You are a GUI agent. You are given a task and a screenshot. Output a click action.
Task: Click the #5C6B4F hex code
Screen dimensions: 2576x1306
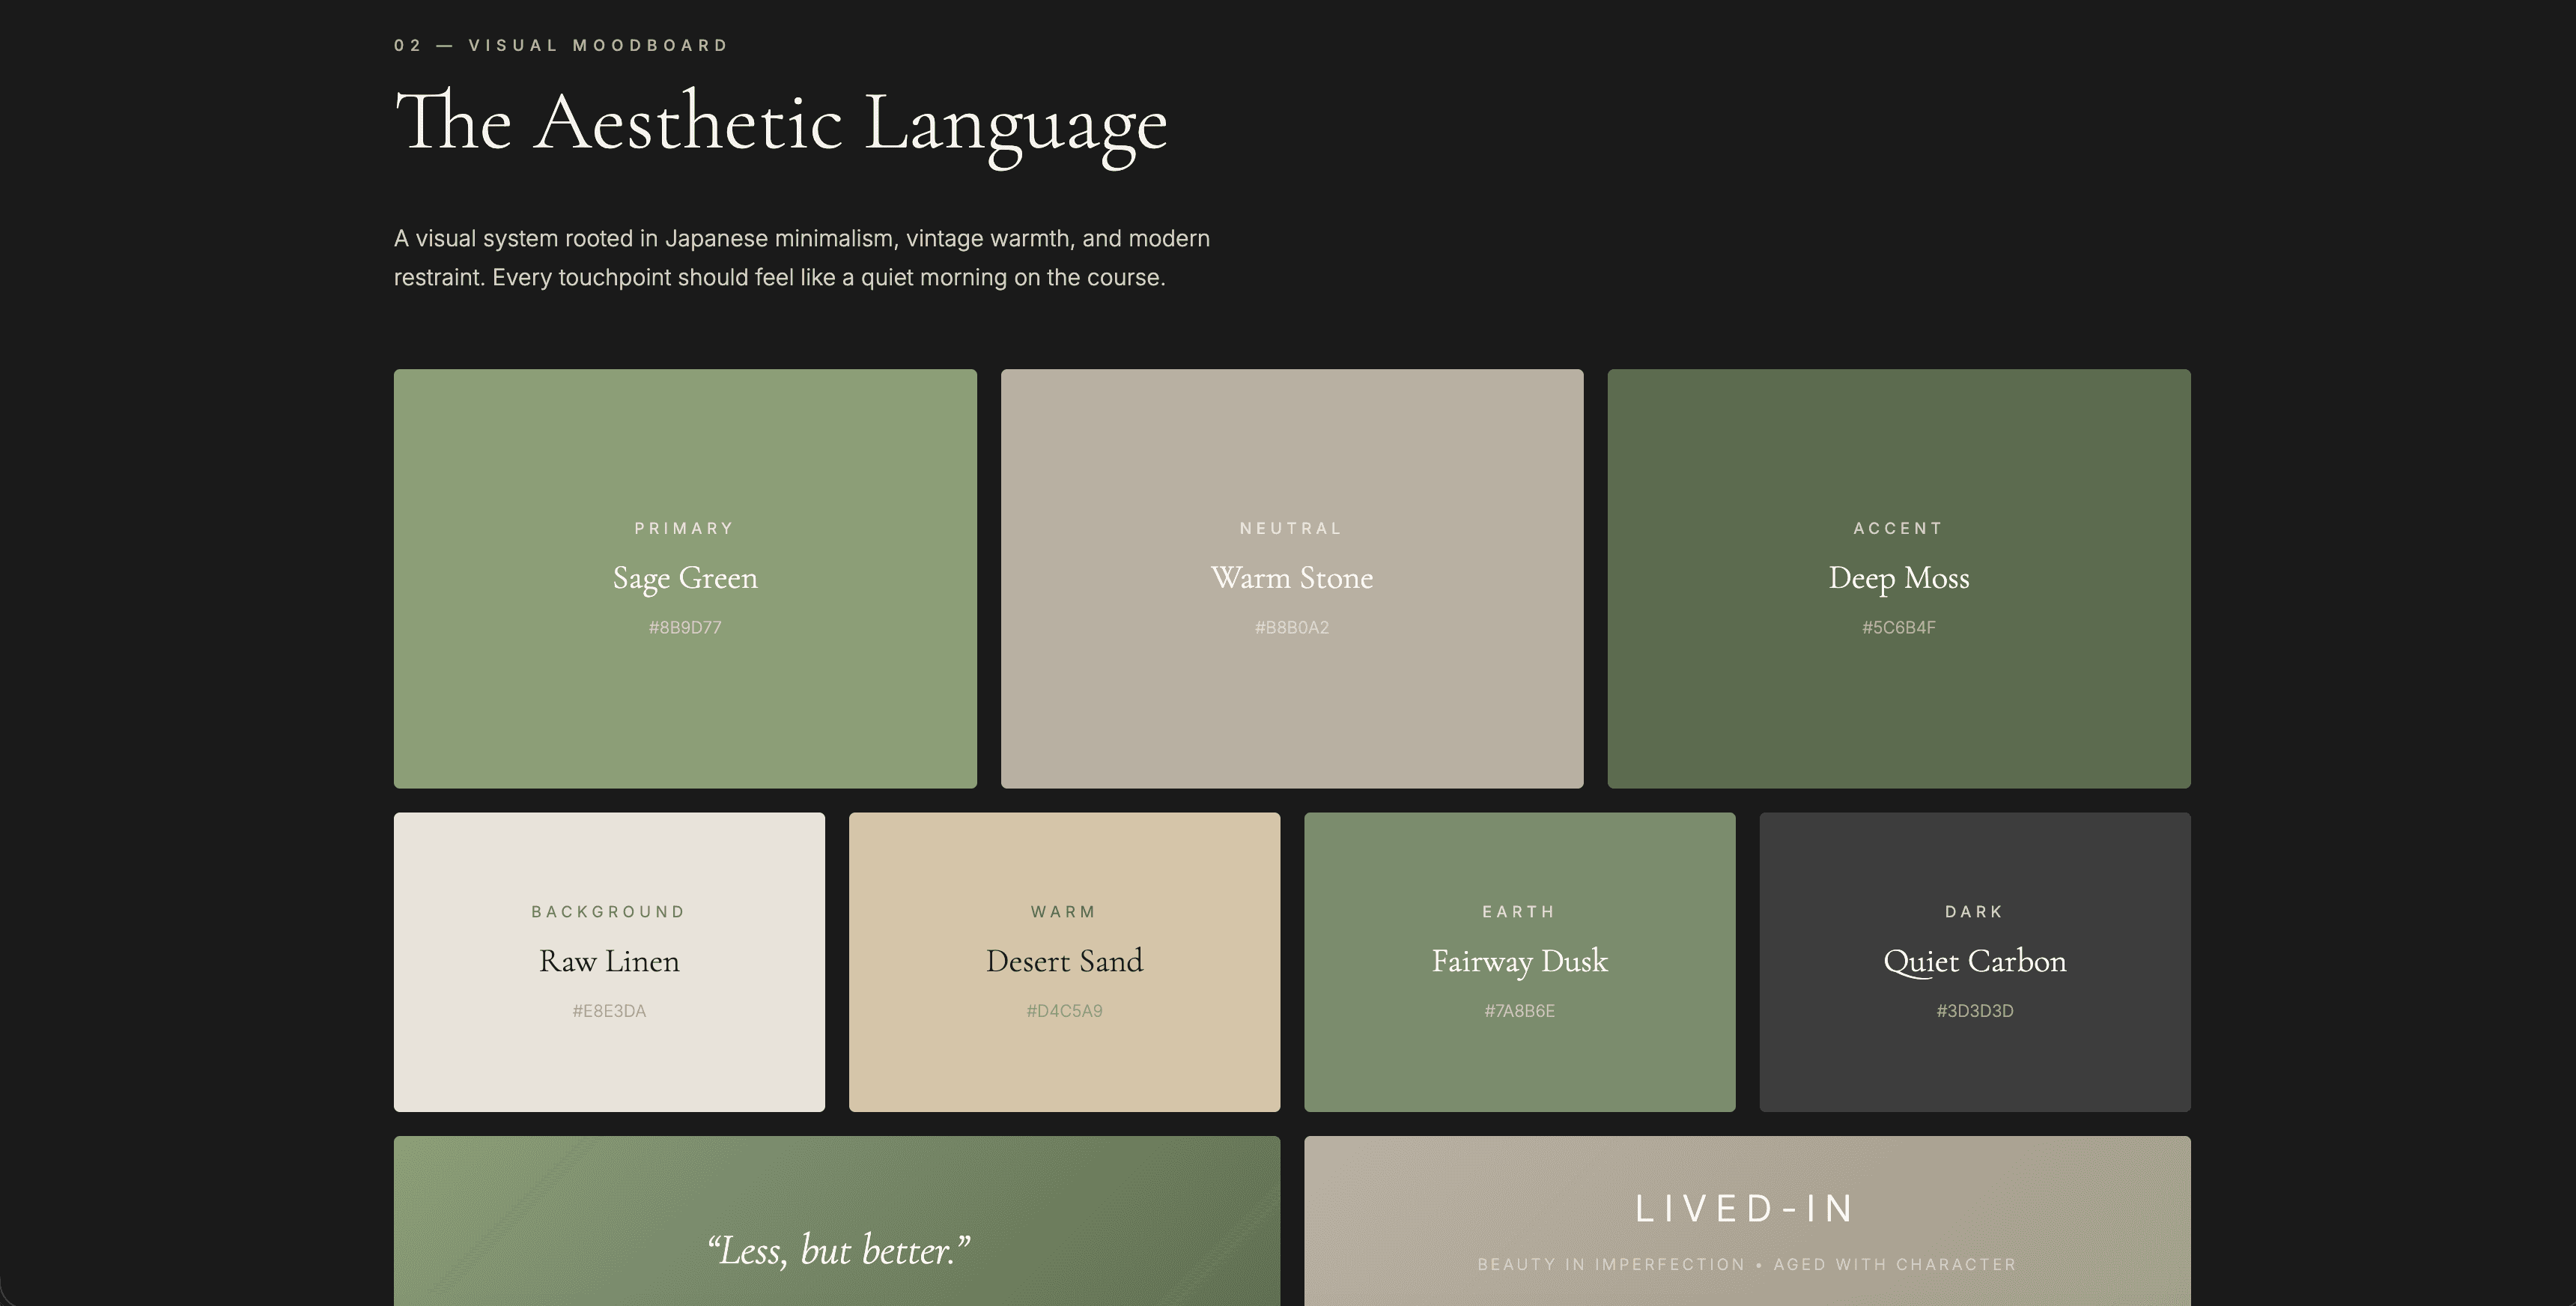click(x=1898, y=628)
